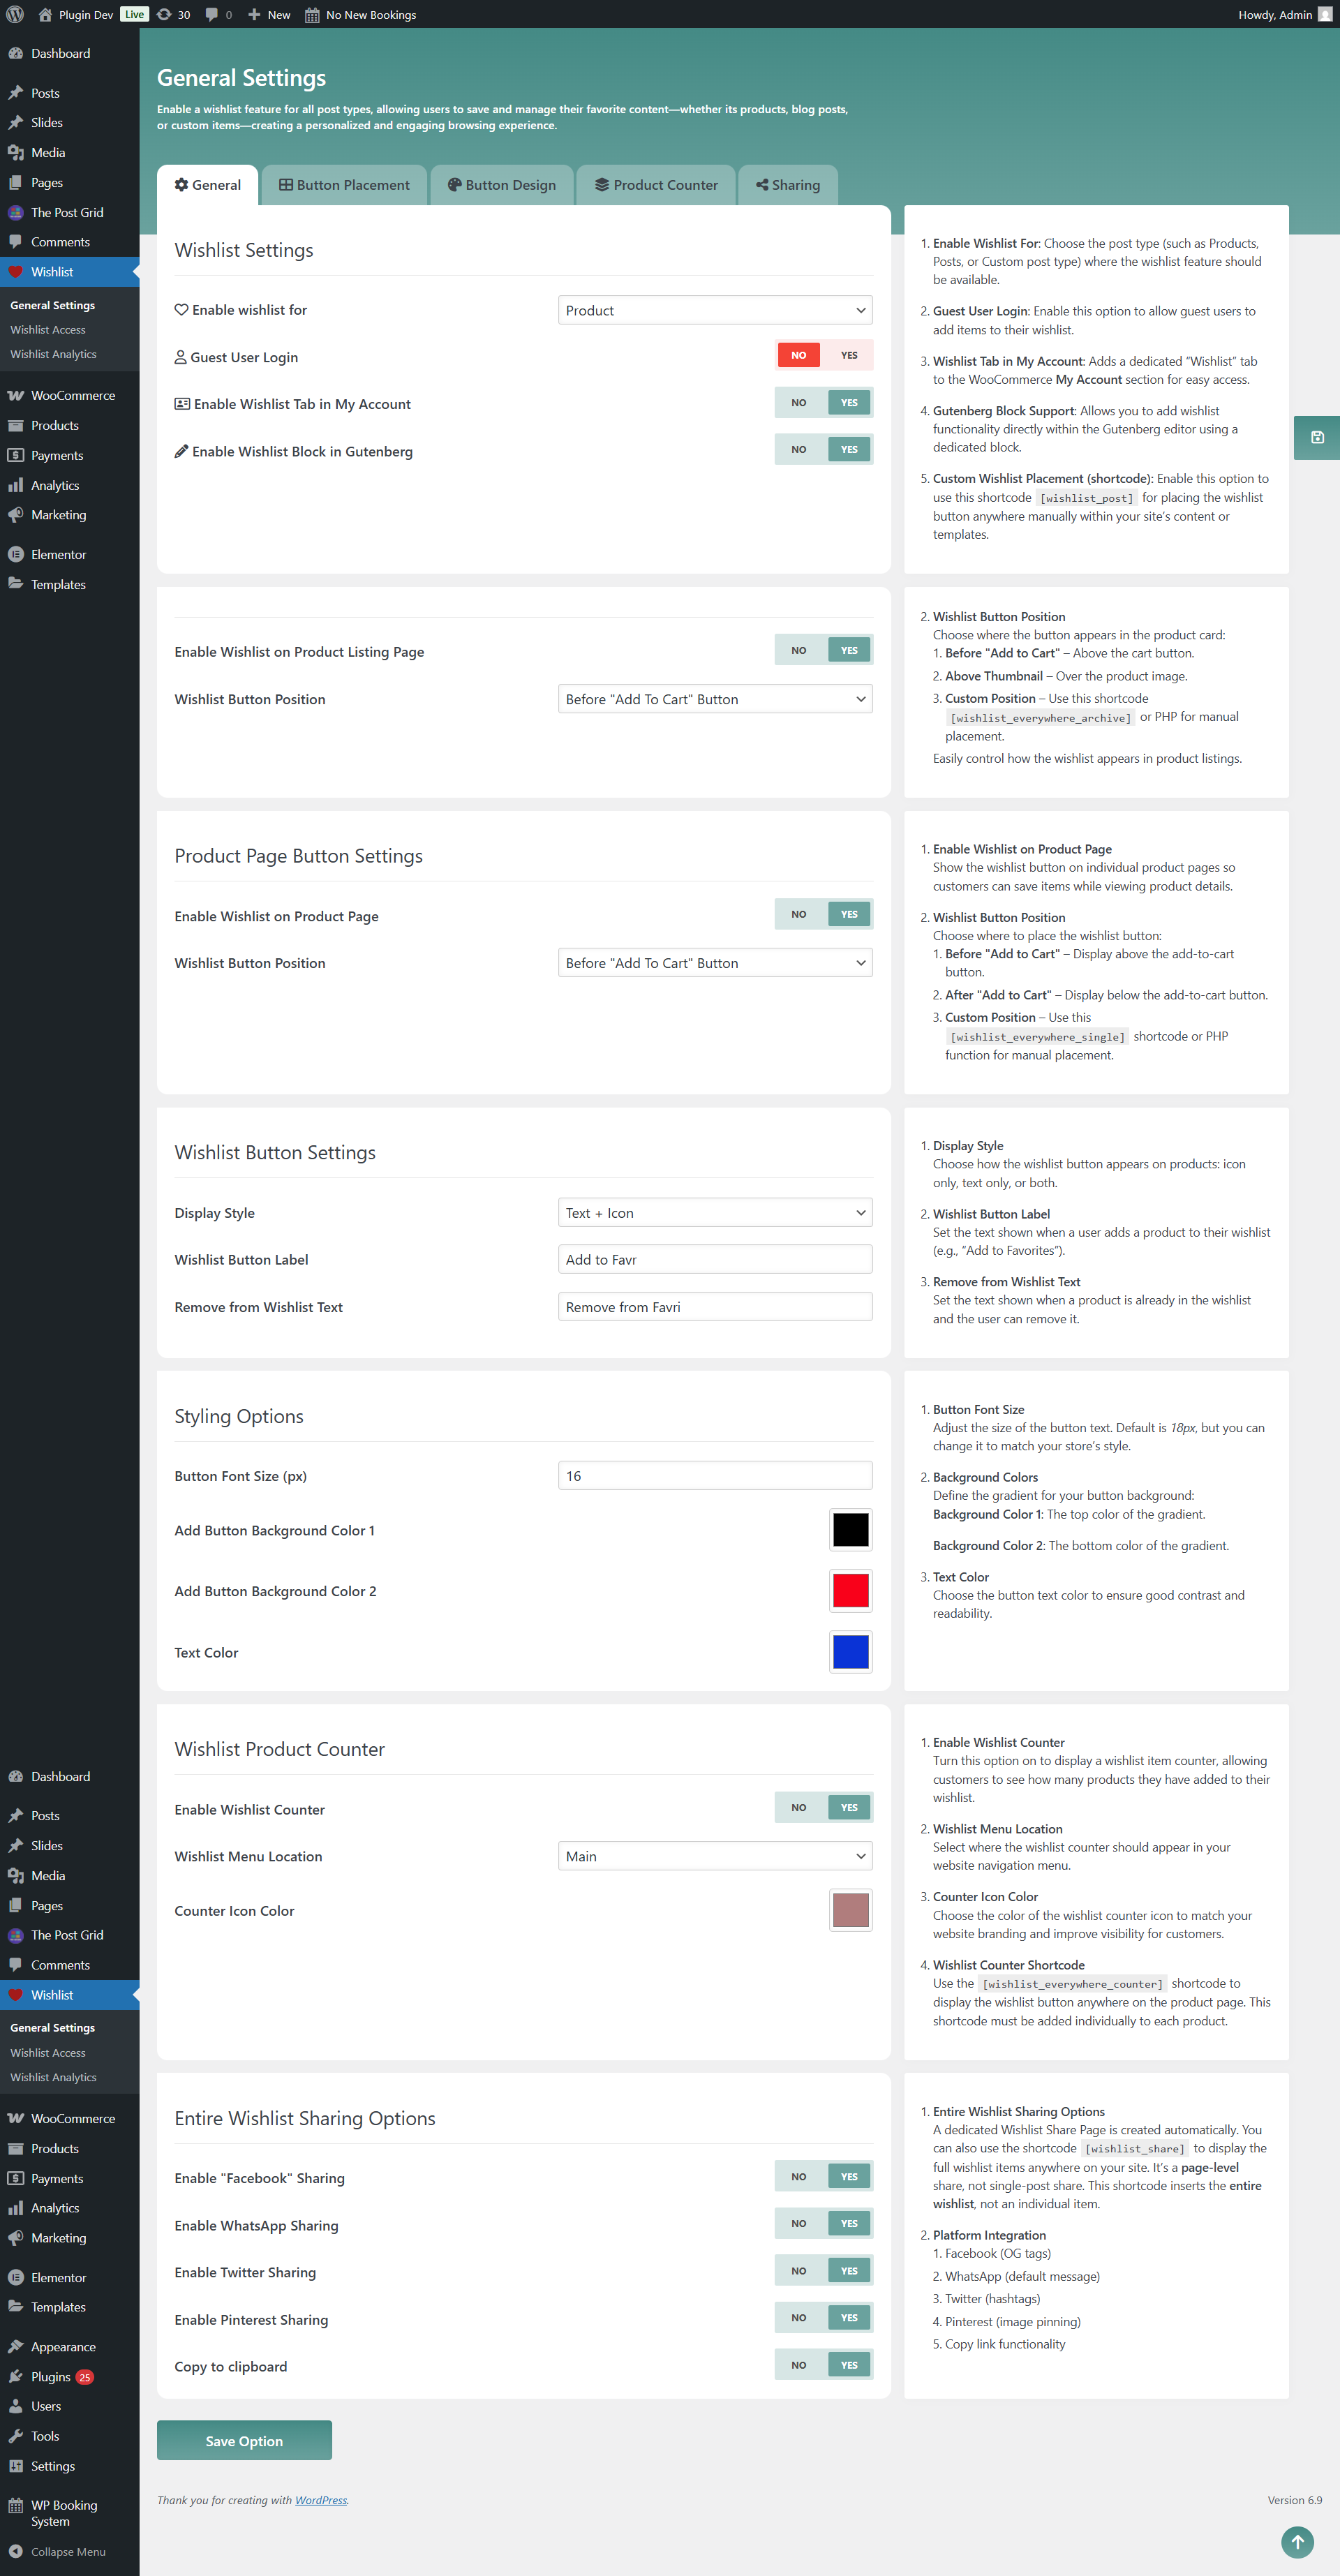Screen dimensions: 1340x2576
Task: Open the red Background Color 2 swatch
Action: point(850,1590)
